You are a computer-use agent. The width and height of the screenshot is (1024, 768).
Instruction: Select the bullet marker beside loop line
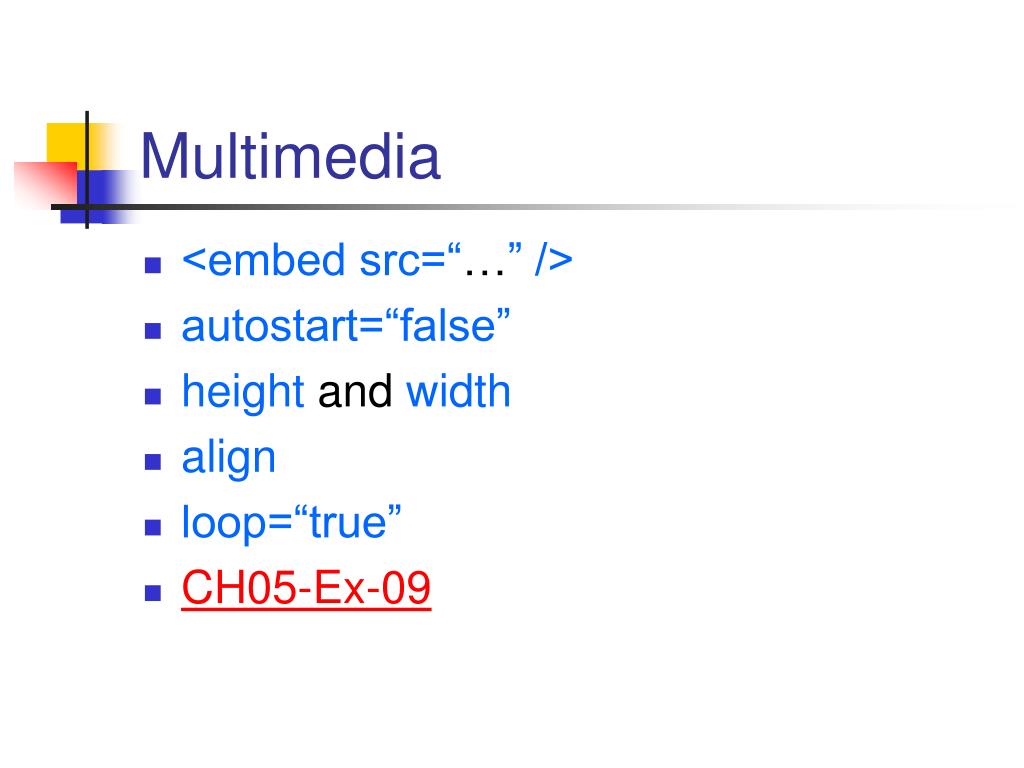(153, 527)
